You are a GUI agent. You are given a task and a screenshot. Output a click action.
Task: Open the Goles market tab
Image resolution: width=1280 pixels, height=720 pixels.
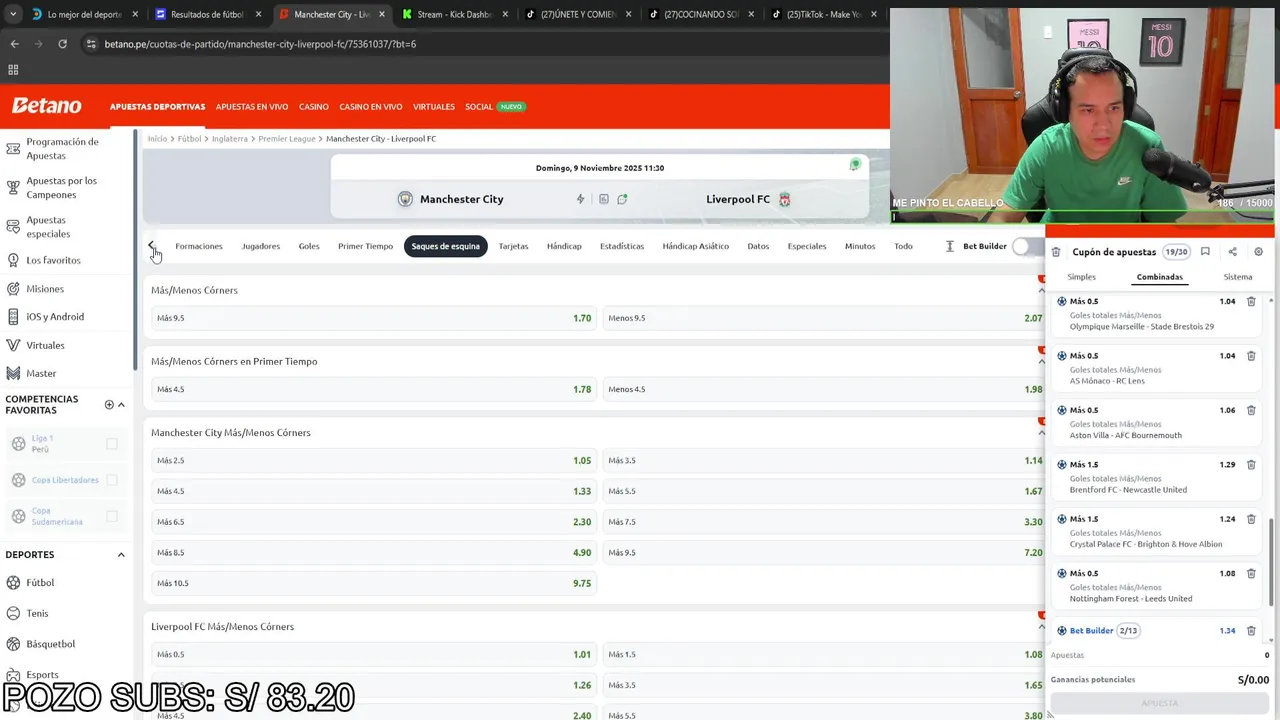tap(309, 246)
